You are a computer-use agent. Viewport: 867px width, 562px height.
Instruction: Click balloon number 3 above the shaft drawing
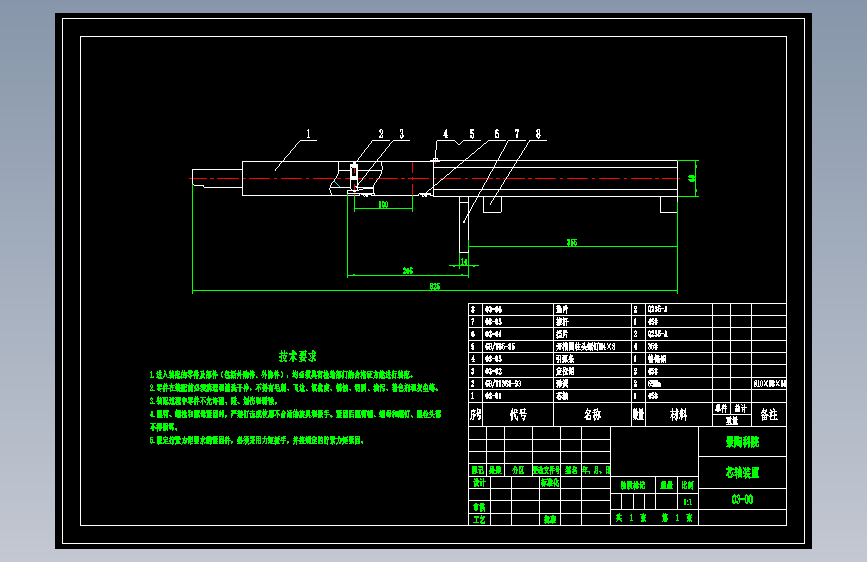[x=402, y=134]
